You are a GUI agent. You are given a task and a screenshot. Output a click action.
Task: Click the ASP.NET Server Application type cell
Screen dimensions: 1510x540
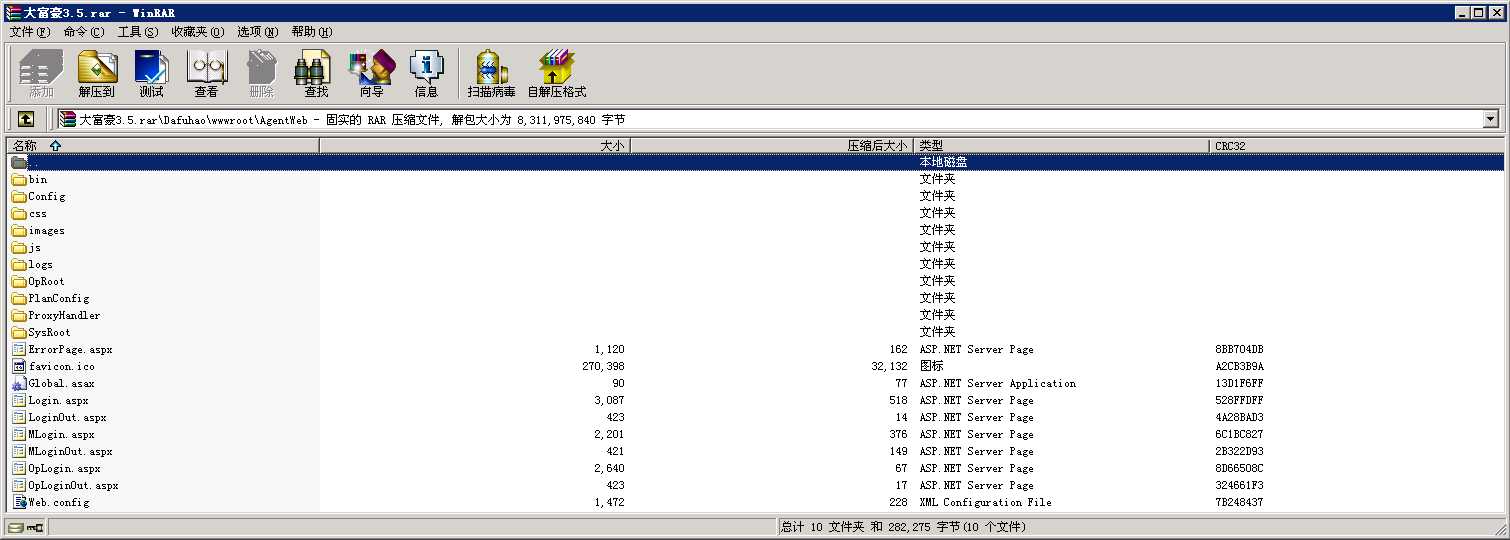pyautogui.click(x=998, y=384)
